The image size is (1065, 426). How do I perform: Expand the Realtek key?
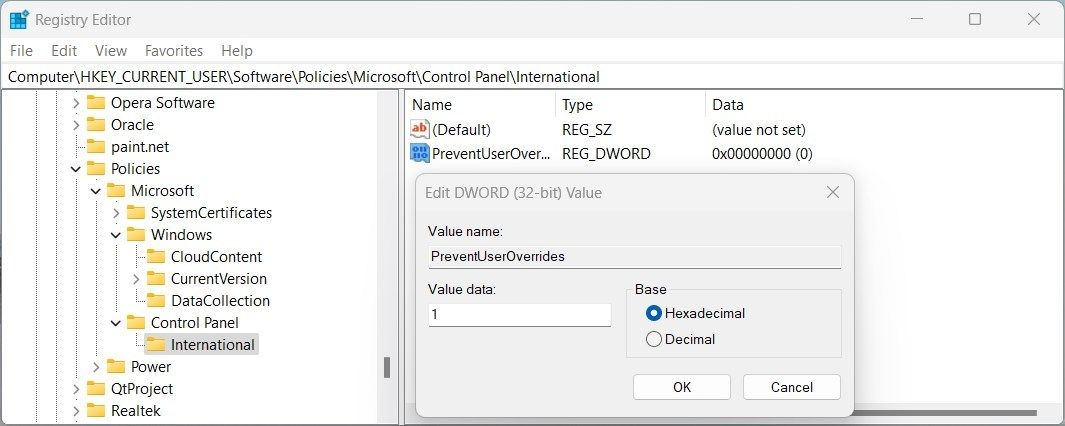click(x=76, y=410)
